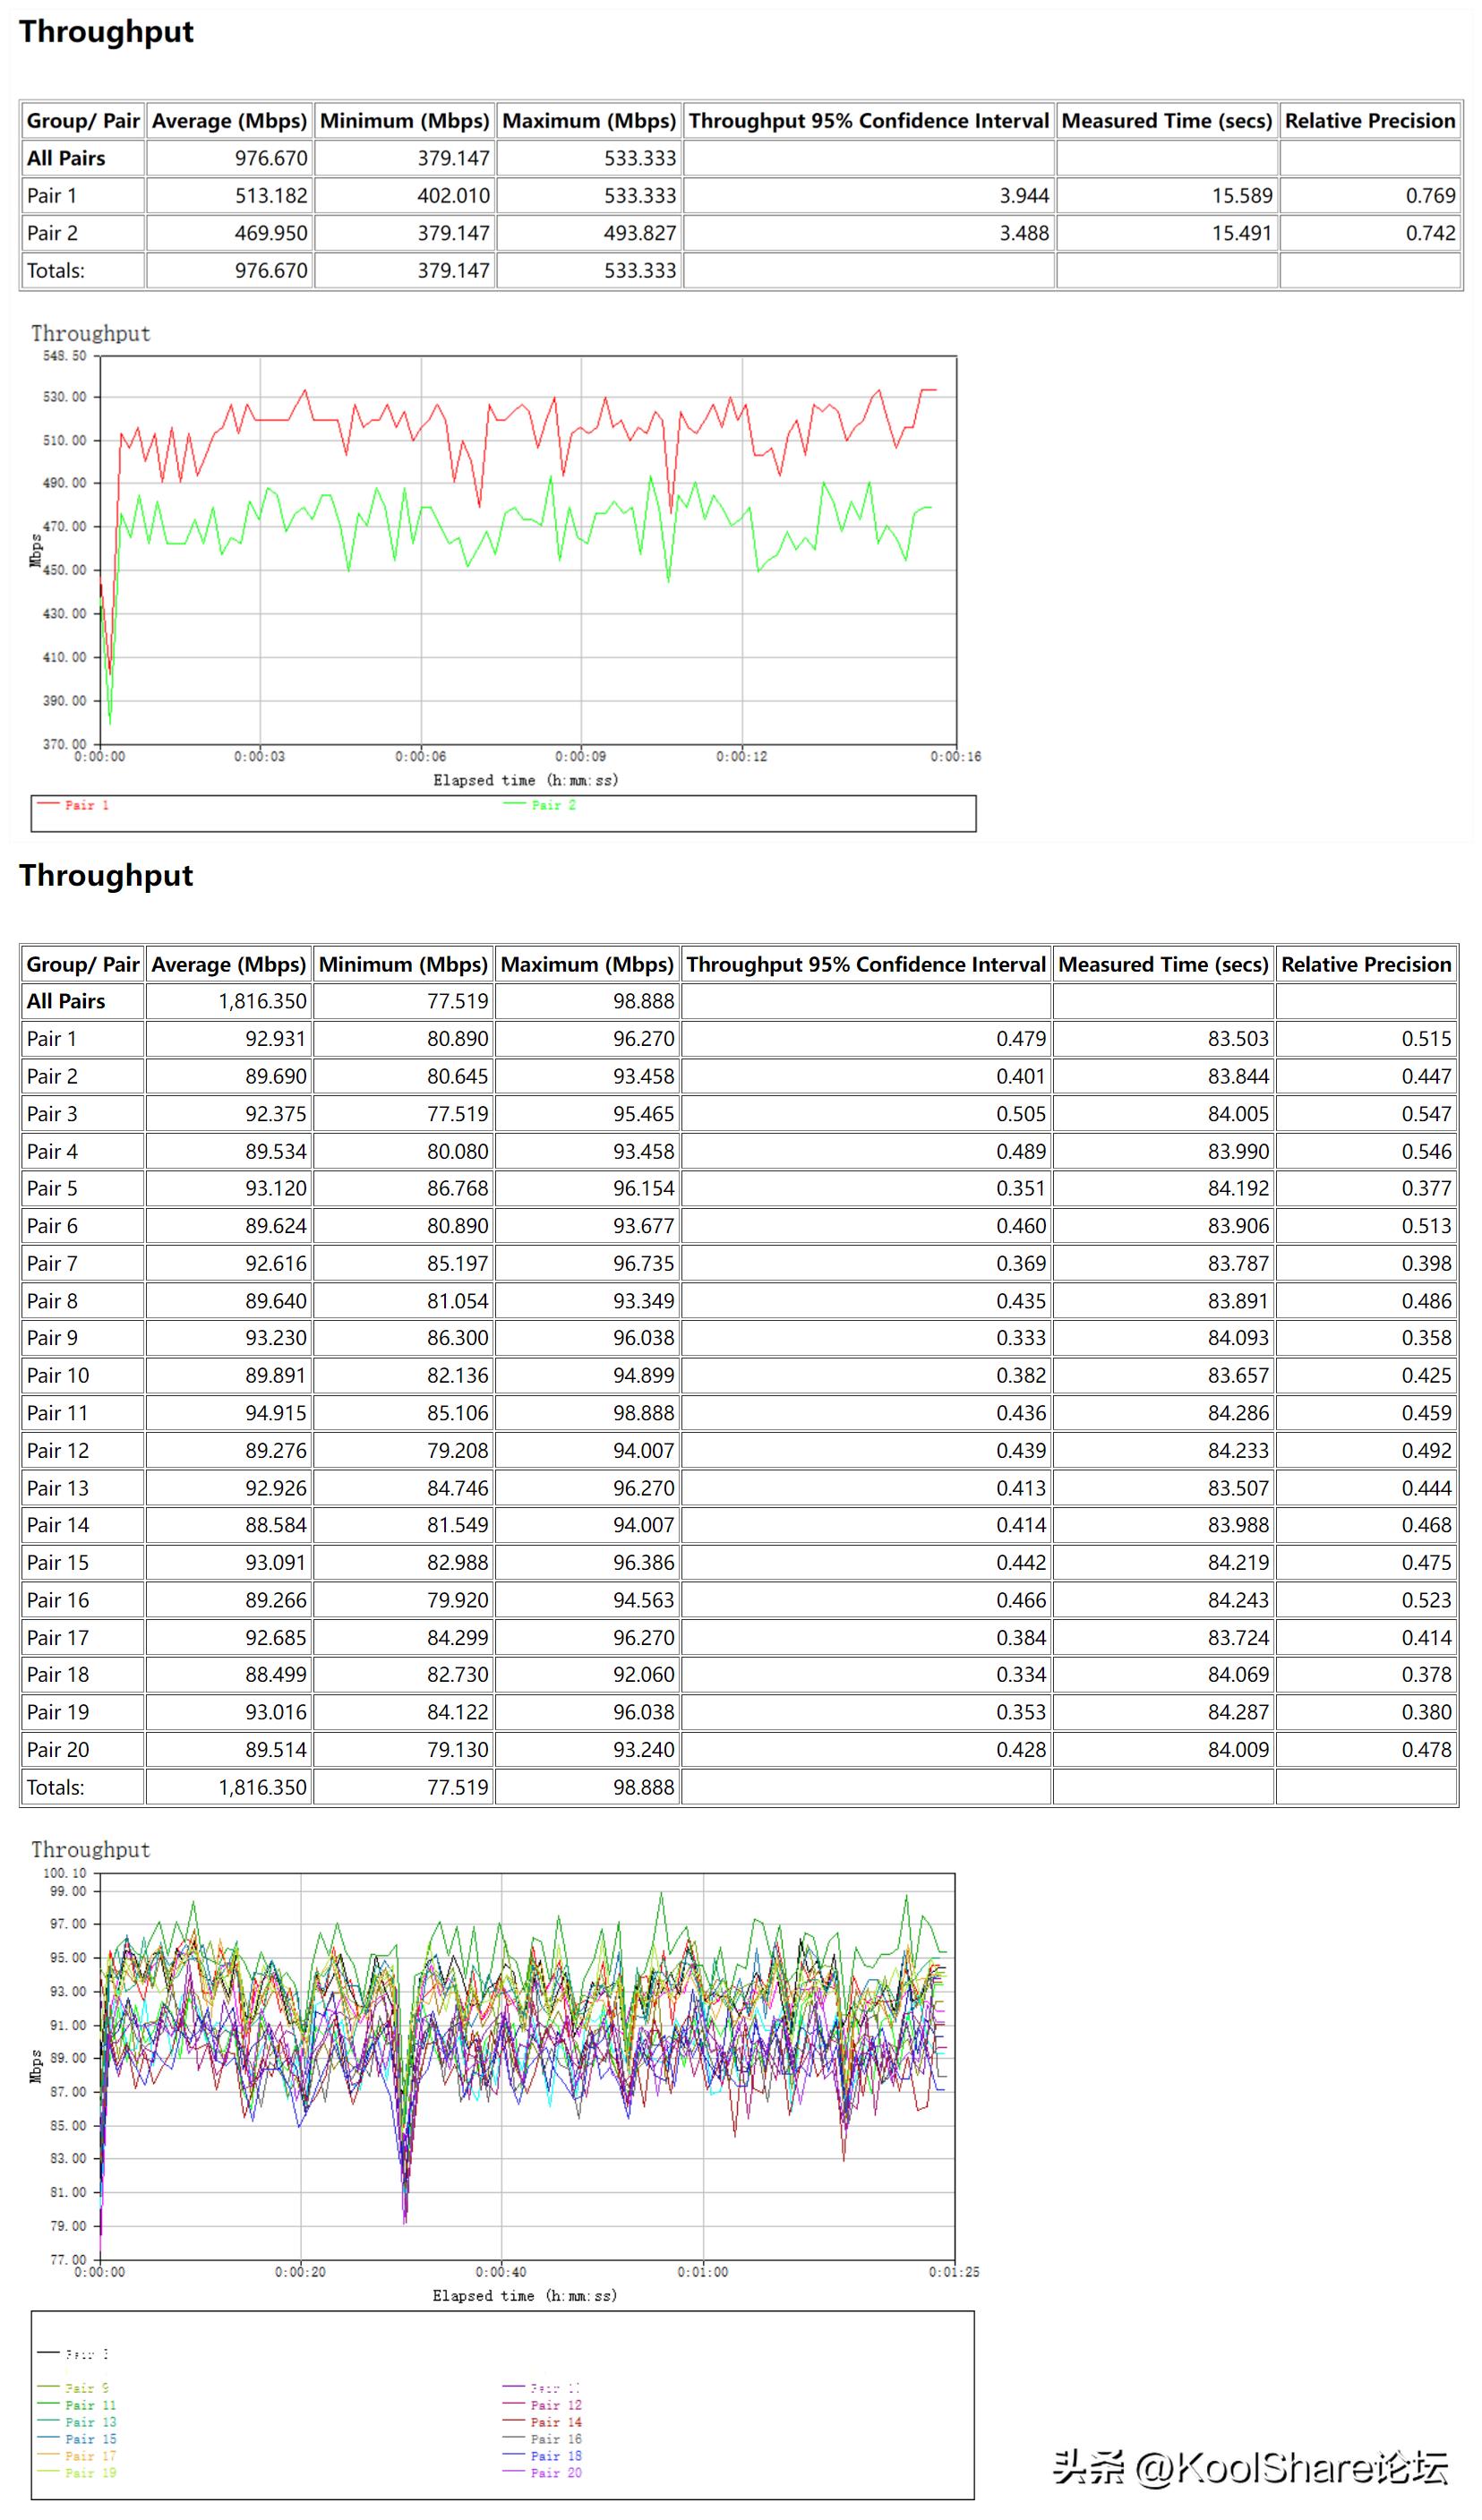The width and height of the screenshot is (1482, 2520).
Task: Click the "77.519" minimum in the Pair 3 row
Action: click(x=458, y=1114)
